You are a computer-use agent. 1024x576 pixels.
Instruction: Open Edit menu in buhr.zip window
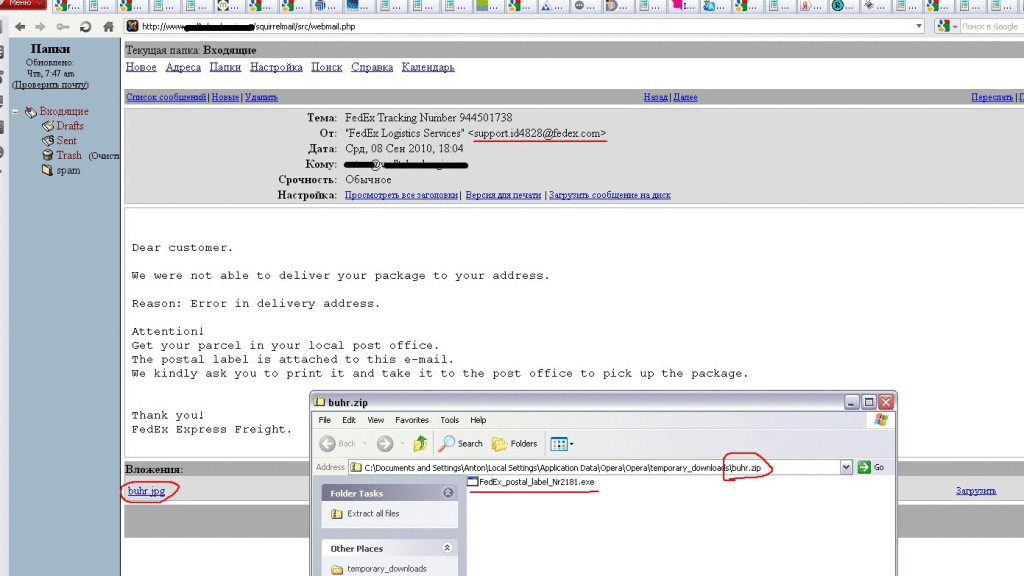click(x=349, y=420)
